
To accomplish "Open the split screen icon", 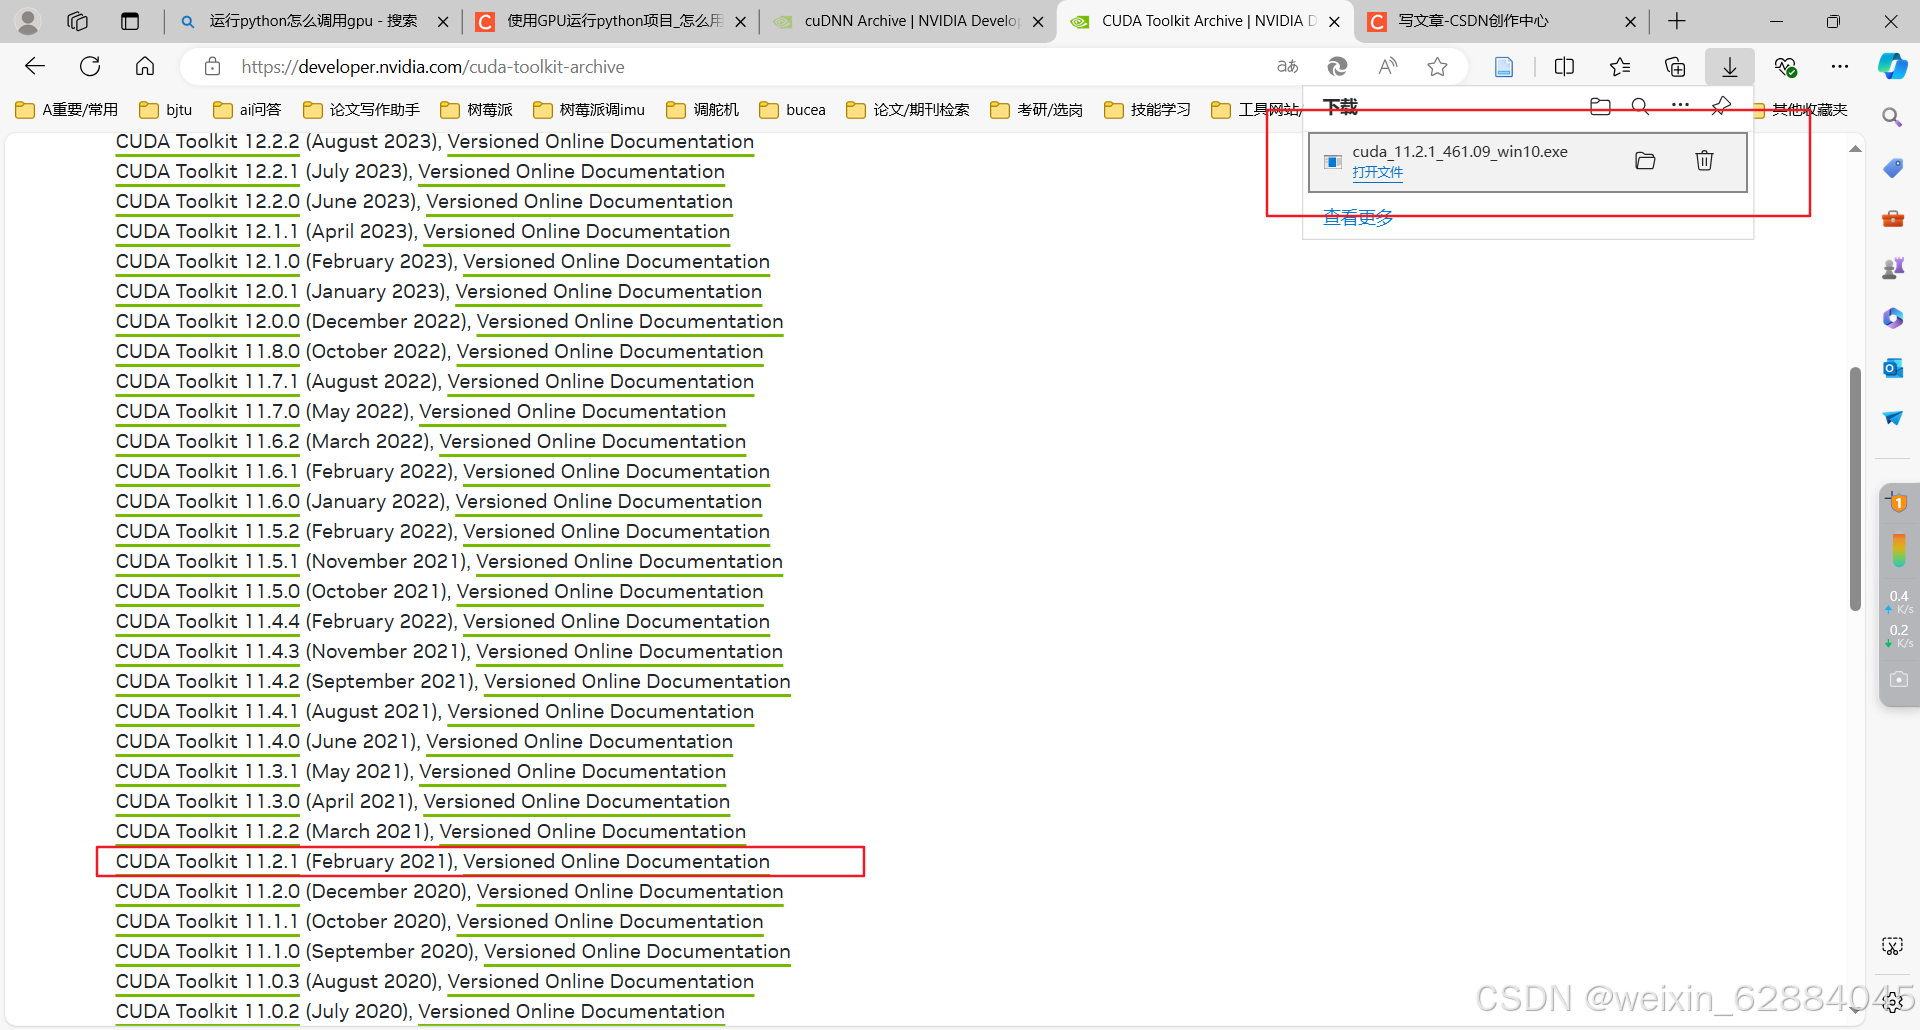I will click(1565, 67).
